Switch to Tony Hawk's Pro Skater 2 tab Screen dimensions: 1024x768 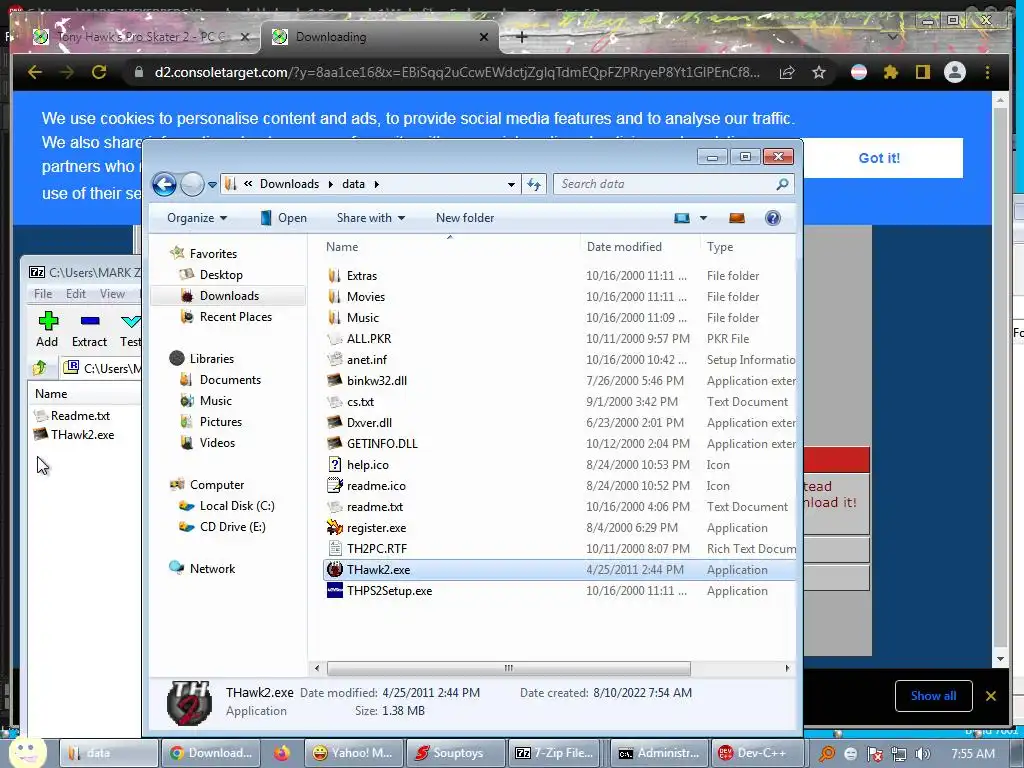click(139, 37)
